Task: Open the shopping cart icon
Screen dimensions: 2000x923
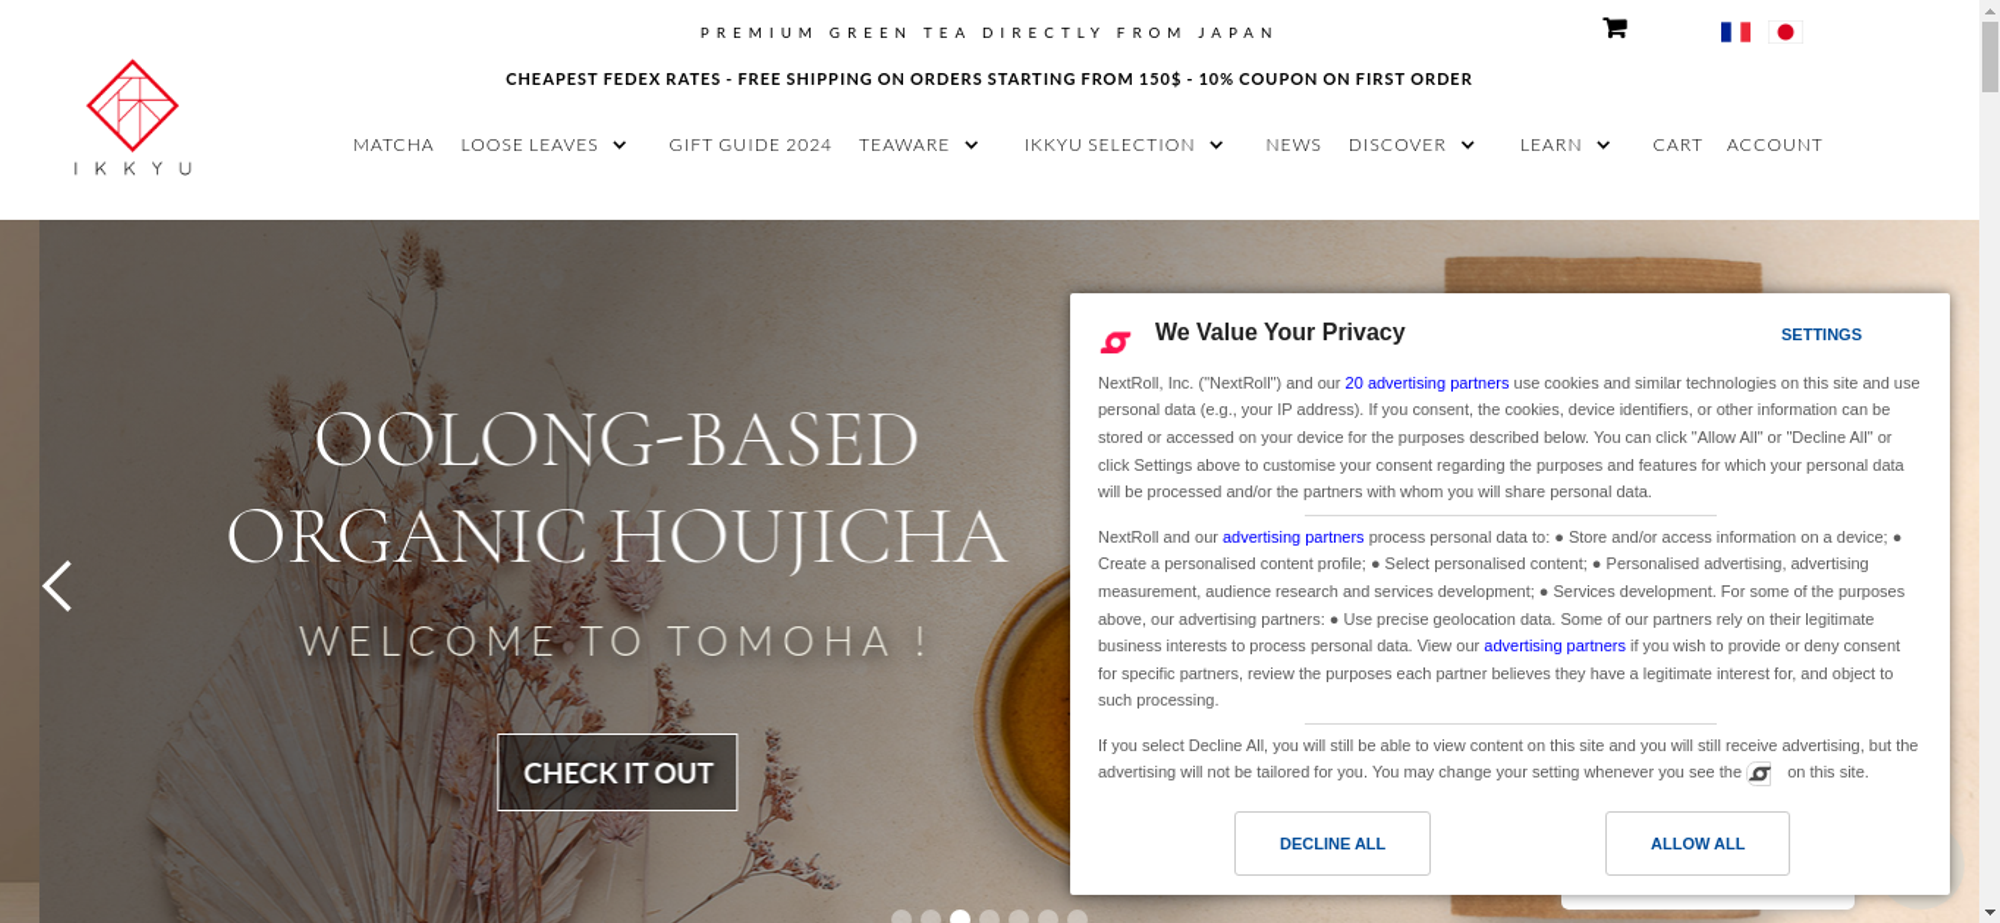Action: (1614, 28)
